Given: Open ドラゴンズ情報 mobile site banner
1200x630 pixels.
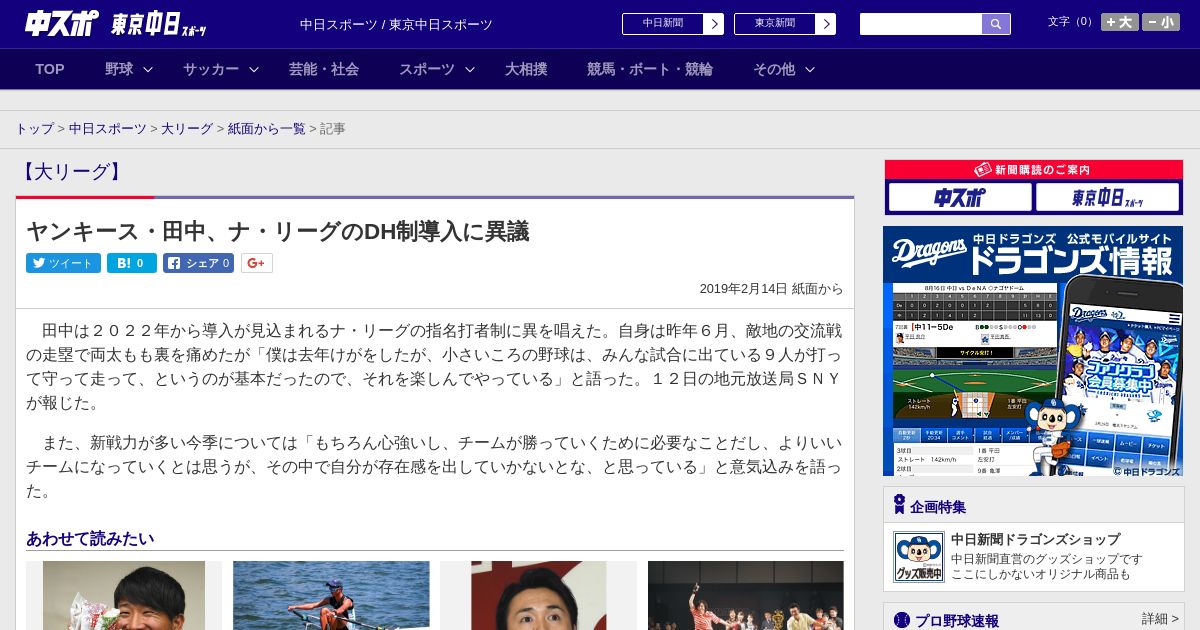Looking at the screenshot, I should (x=1033, y=351).
